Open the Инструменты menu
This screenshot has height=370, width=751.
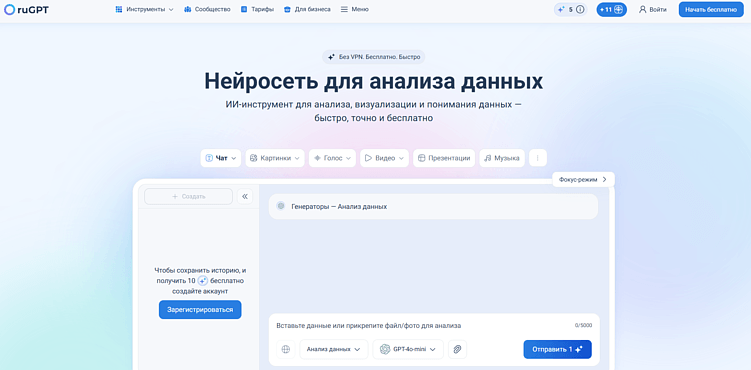(x=145, y=9)
